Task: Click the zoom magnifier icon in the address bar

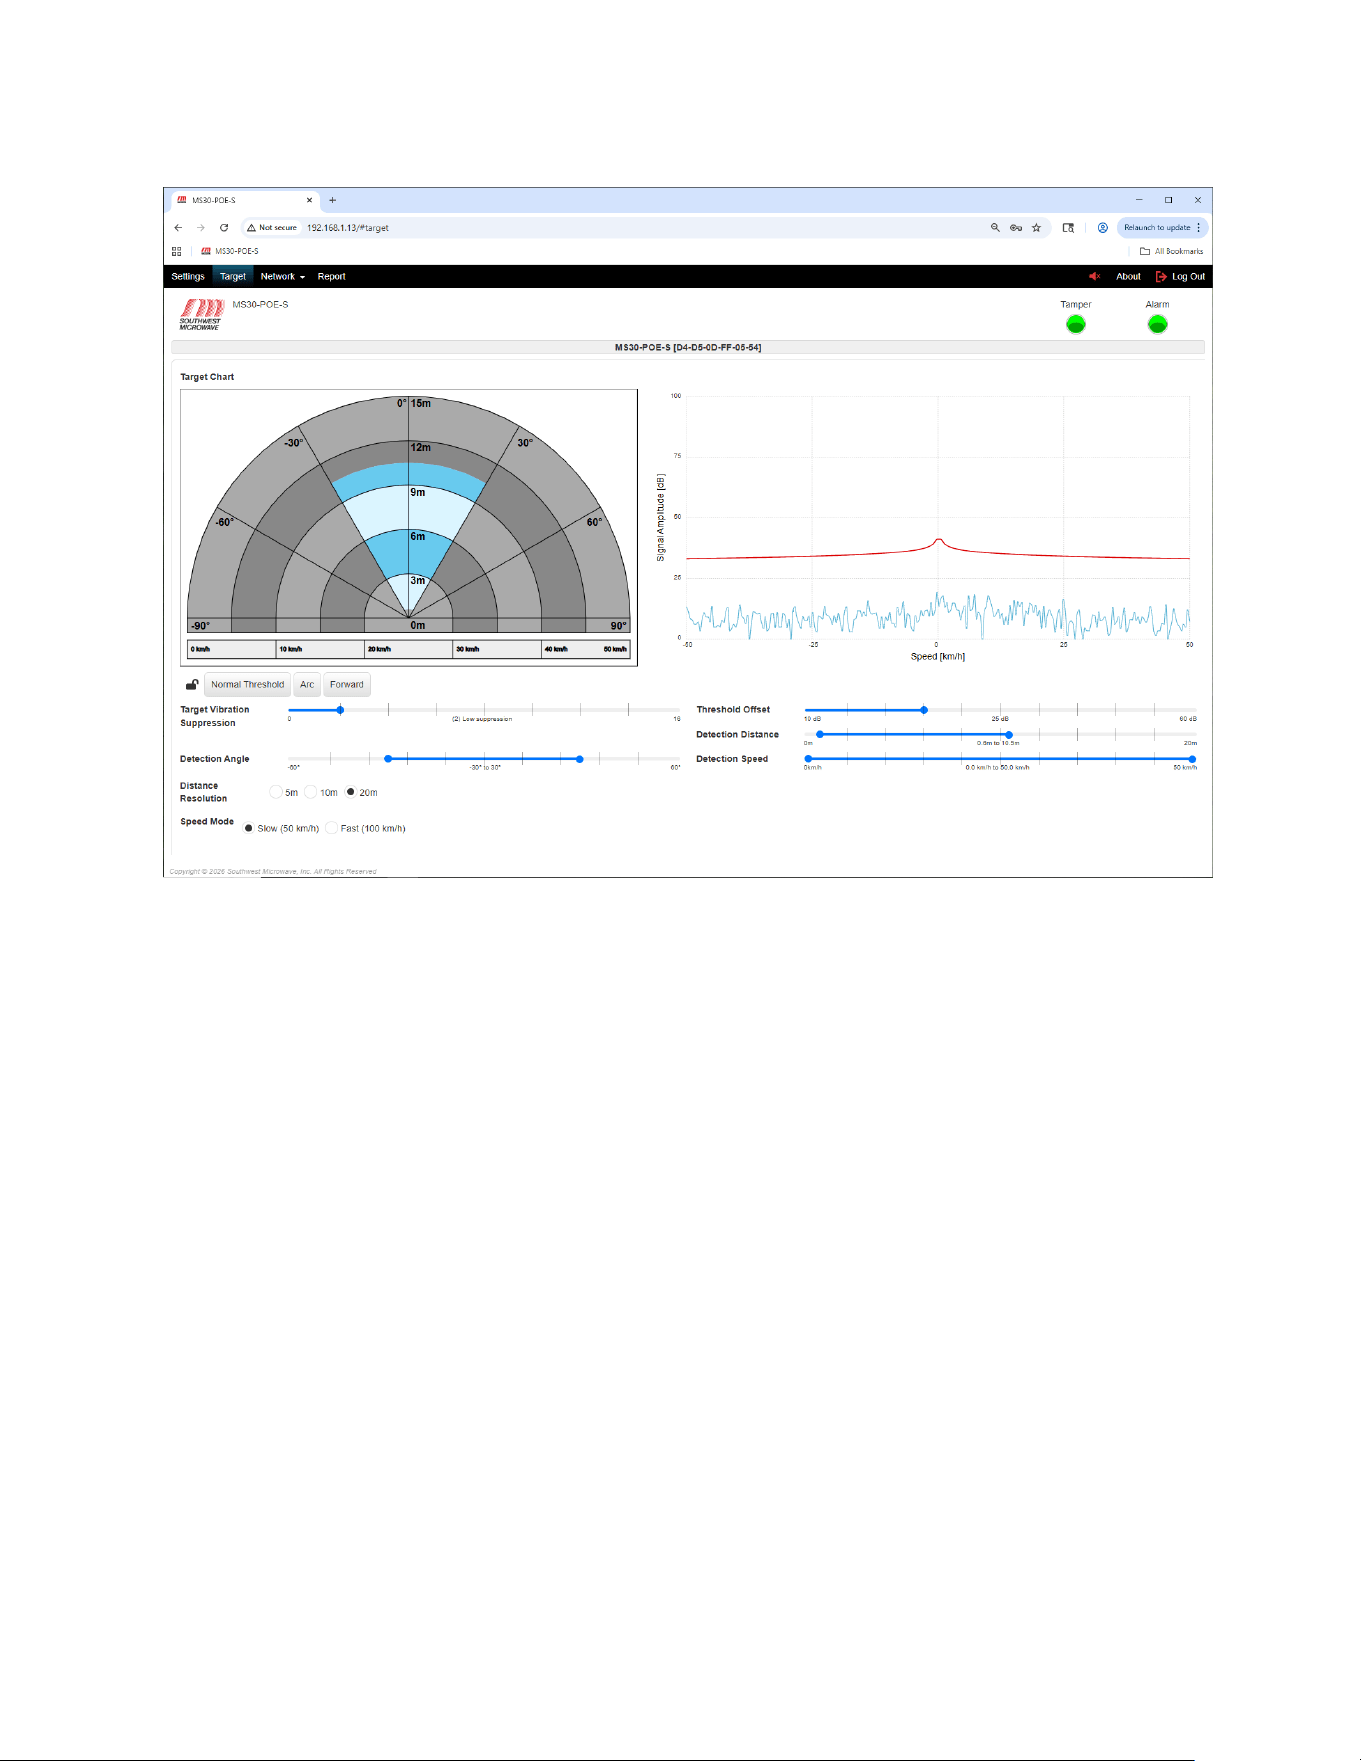Action: (x=995, y=228)
